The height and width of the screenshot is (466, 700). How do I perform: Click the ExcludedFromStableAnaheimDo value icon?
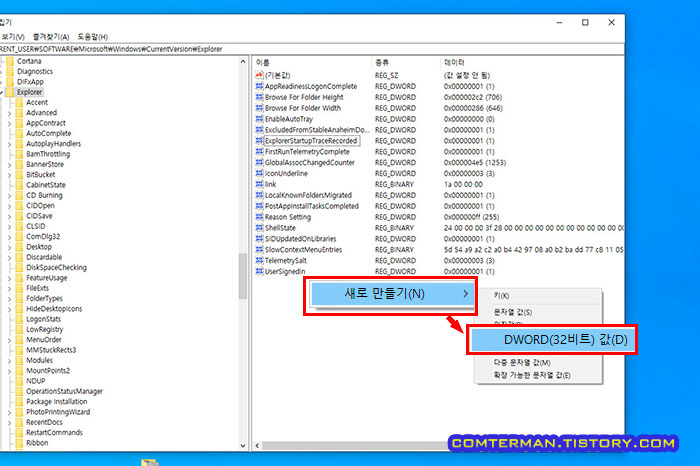(x=259, y=130)
